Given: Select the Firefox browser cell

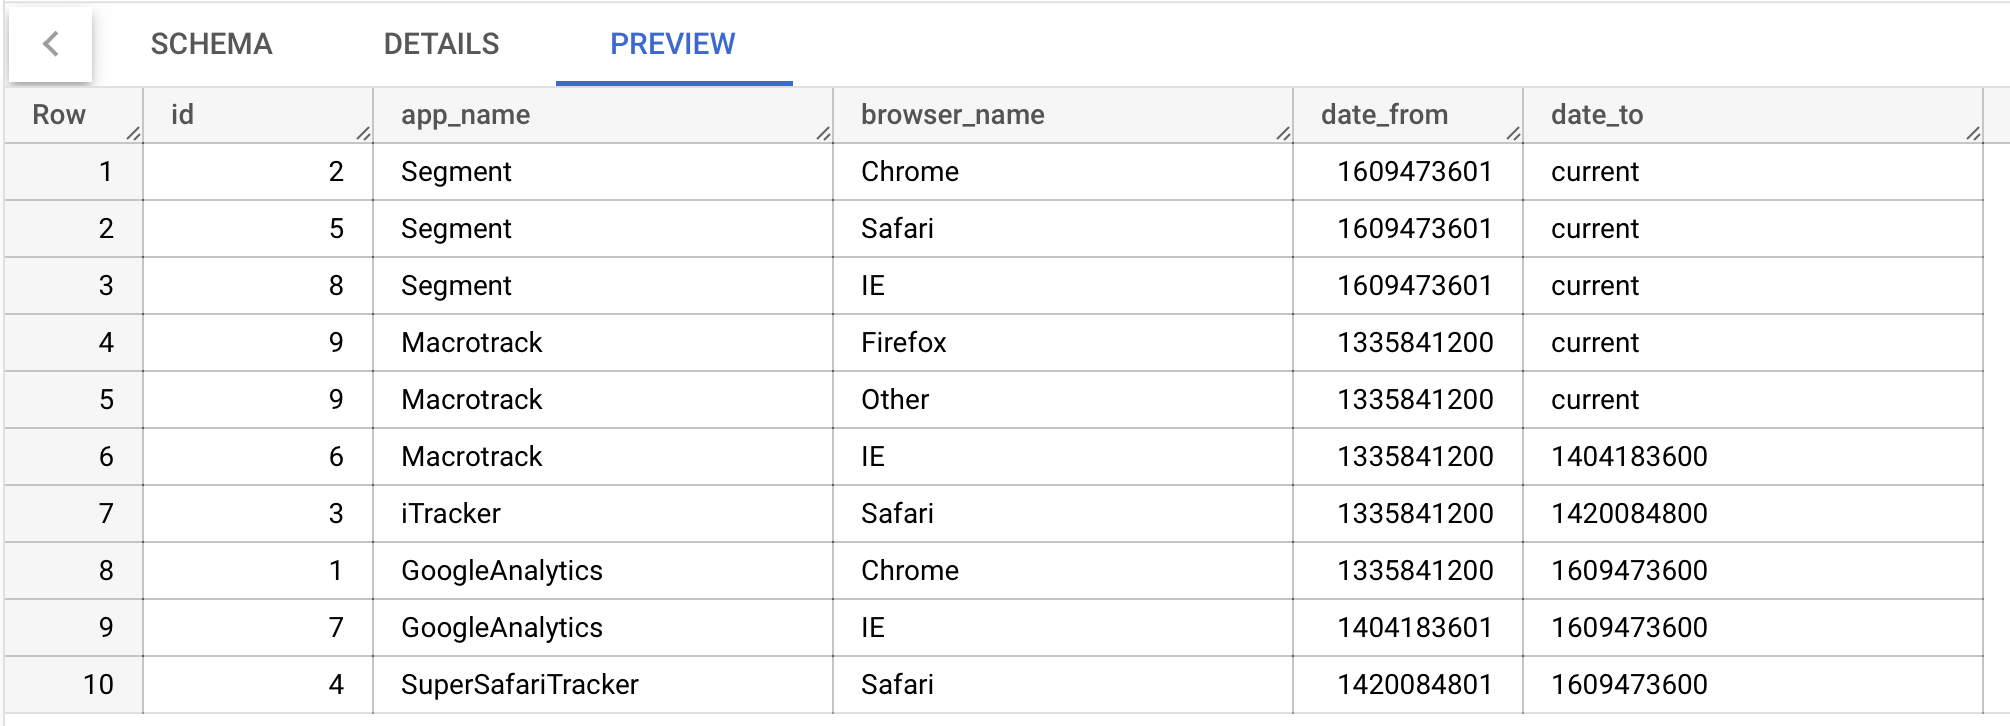Looking at the screenshot, I should point(1063,343).
